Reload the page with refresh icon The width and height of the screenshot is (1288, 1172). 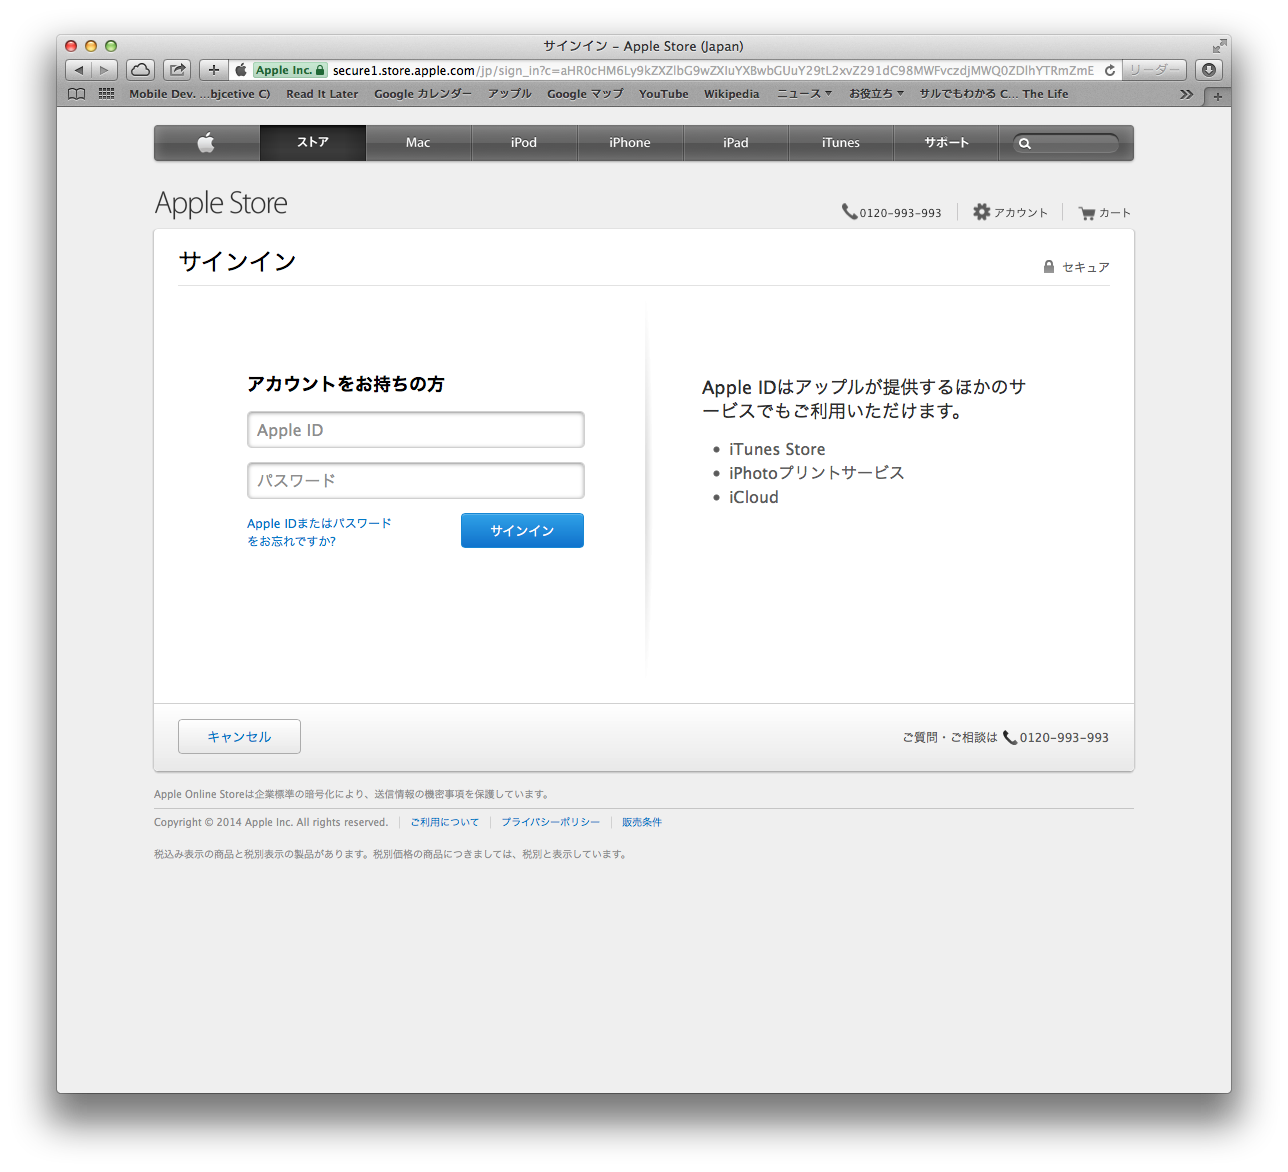click(x=1109, y=71)
